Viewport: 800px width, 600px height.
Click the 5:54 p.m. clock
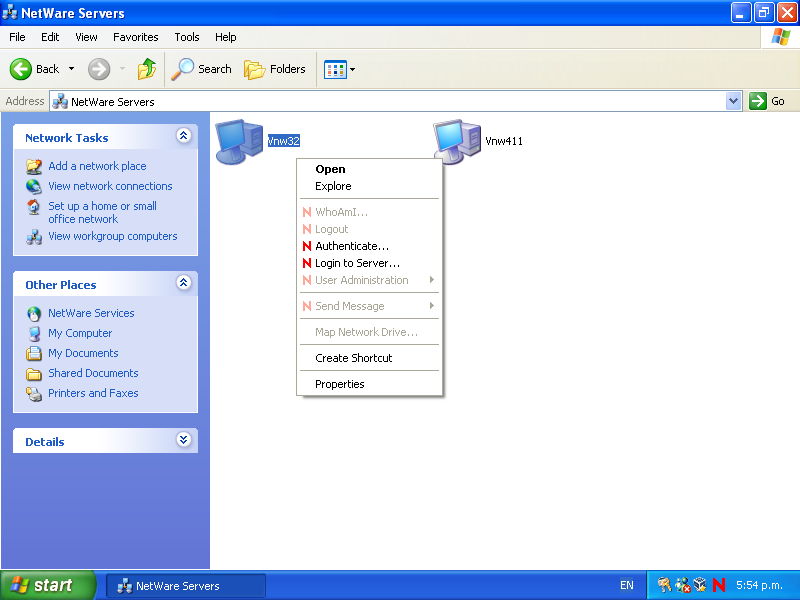[x=759, y=585]
